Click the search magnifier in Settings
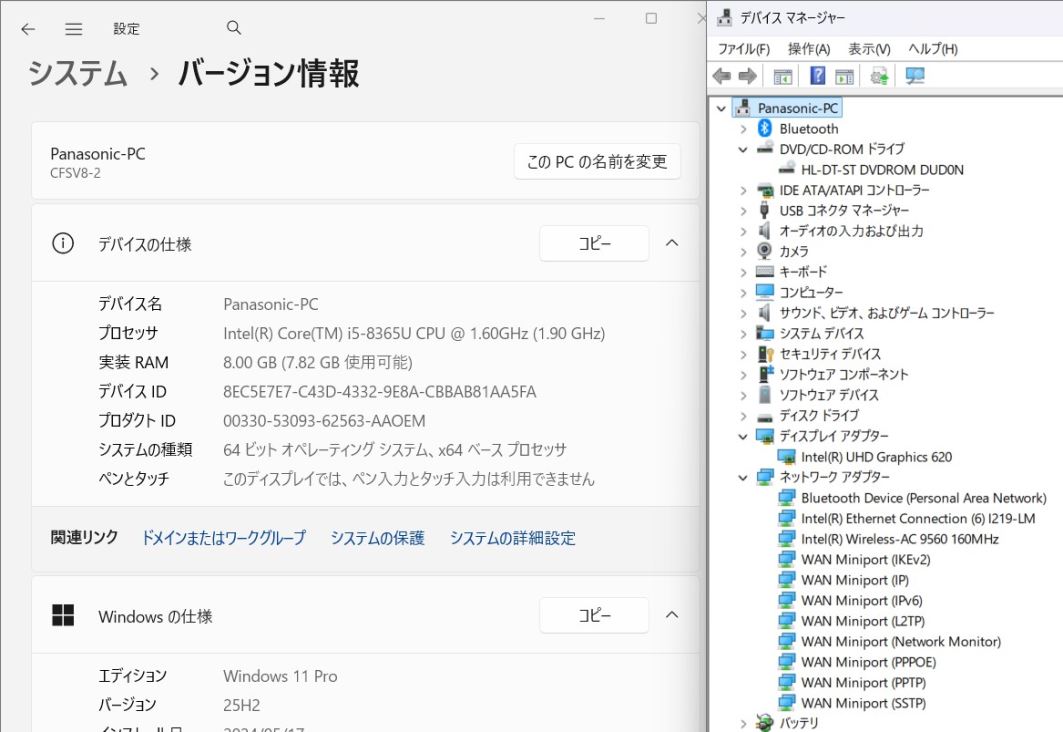The height and width of the screenshot is (732, 1063). [x=234, y=28]
